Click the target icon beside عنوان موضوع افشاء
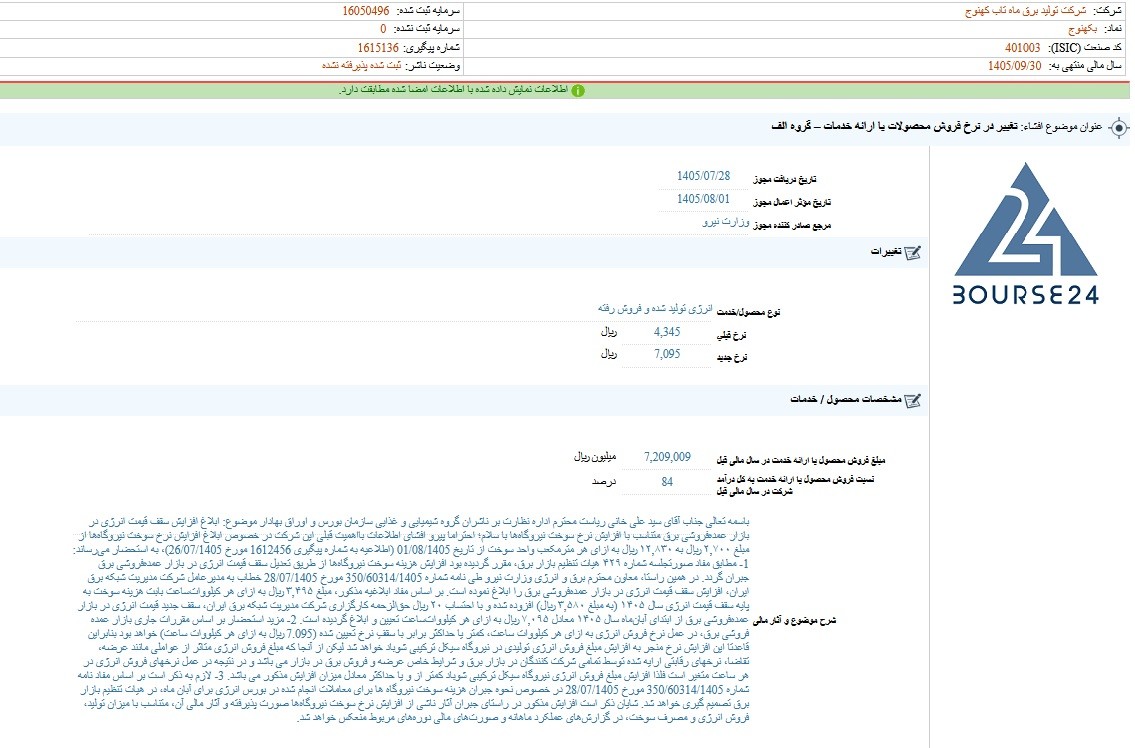This screenshot has height=748, width=1135. click(x=1118, y=128)
